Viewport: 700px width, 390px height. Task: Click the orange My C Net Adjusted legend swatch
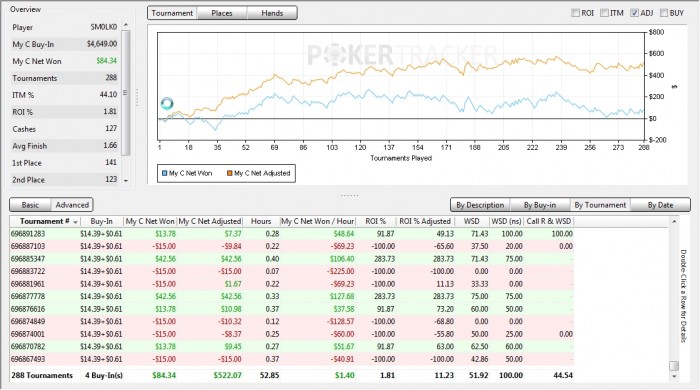(229, 173)
